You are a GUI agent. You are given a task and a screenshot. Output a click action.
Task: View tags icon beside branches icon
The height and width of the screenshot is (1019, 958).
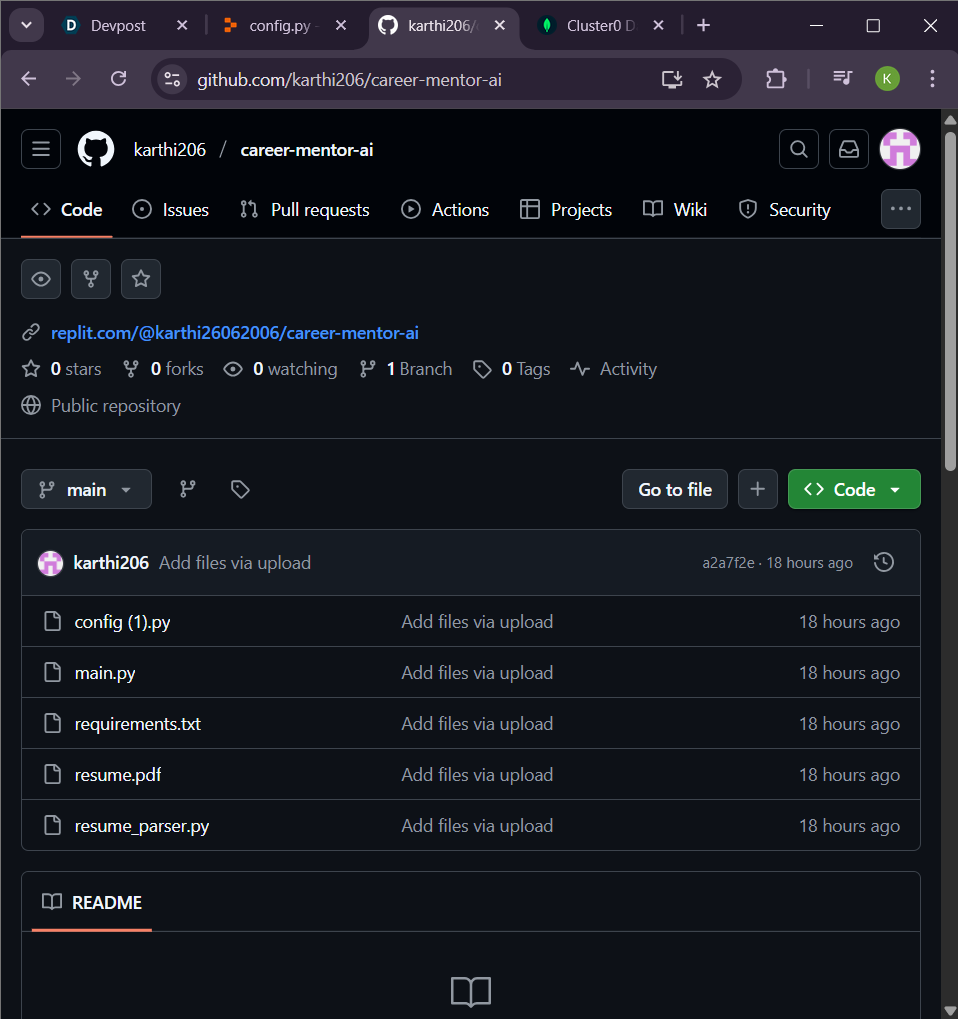[240, 489]
